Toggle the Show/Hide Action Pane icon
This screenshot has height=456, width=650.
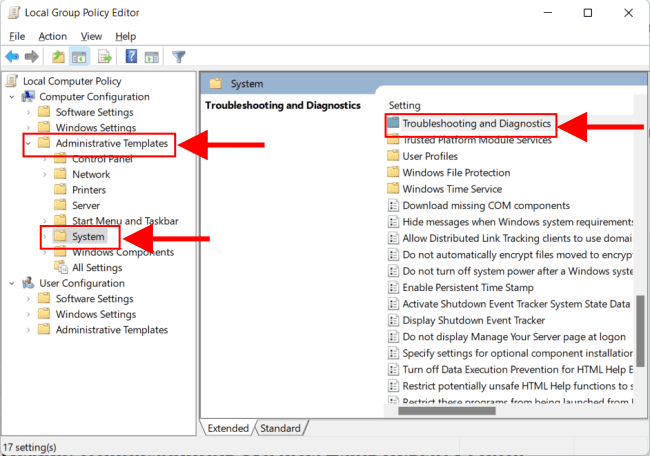pos(152,57)
